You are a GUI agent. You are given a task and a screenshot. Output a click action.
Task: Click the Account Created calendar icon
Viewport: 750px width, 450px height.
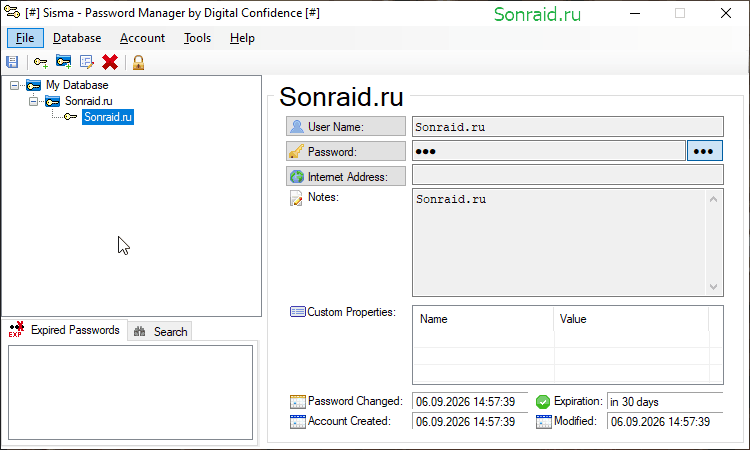[298, 422]
